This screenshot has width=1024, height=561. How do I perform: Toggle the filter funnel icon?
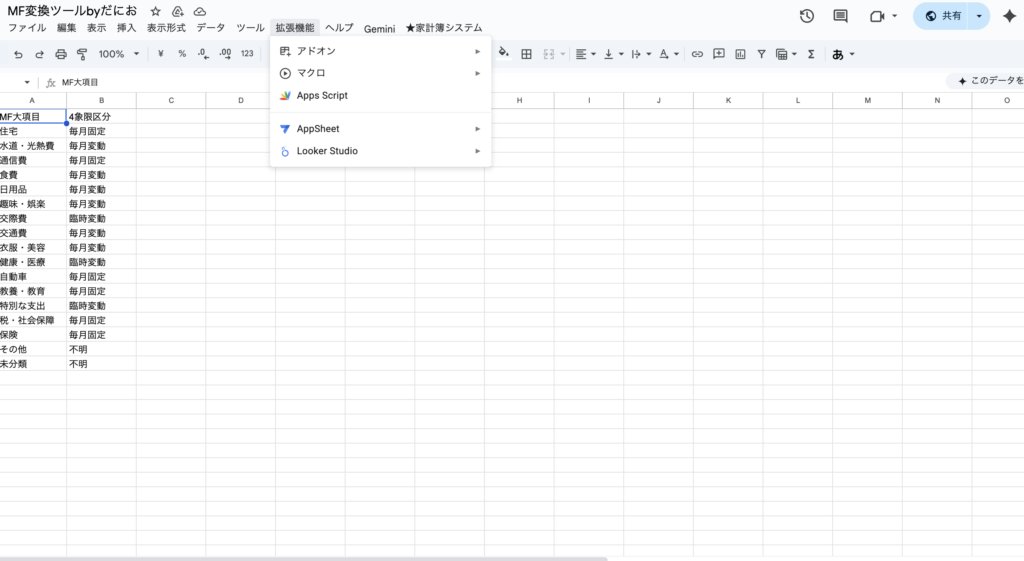click(761, 54)
